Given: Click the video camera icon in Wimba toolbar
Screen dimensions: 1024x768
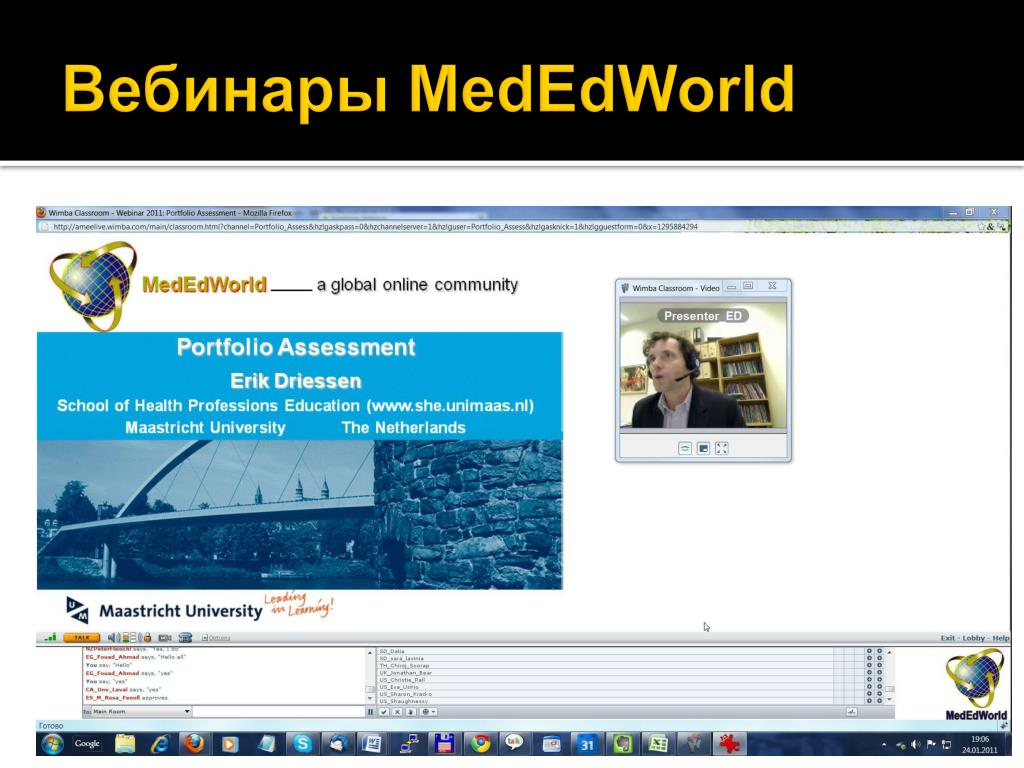Looking at the screenshot, I should 165,637.
